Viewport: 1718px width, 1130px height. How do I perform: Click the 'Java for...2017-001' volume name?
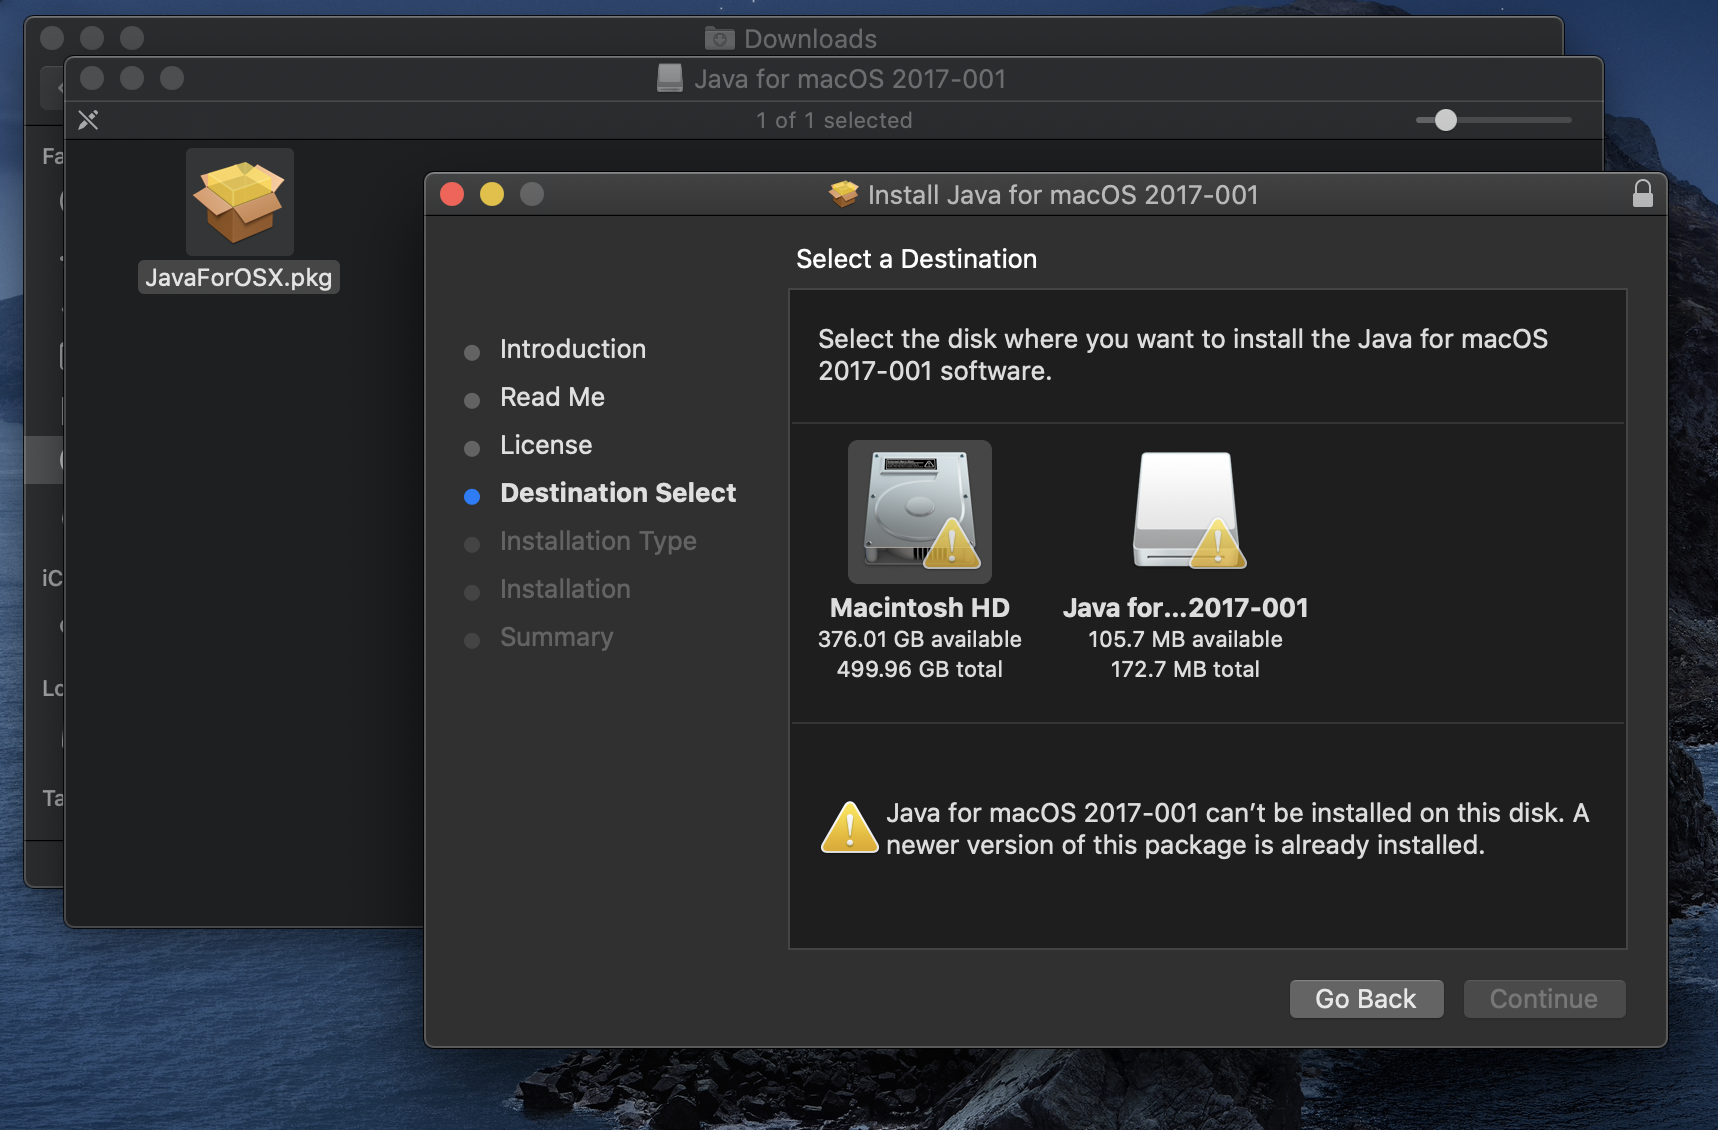(1186, 608)
